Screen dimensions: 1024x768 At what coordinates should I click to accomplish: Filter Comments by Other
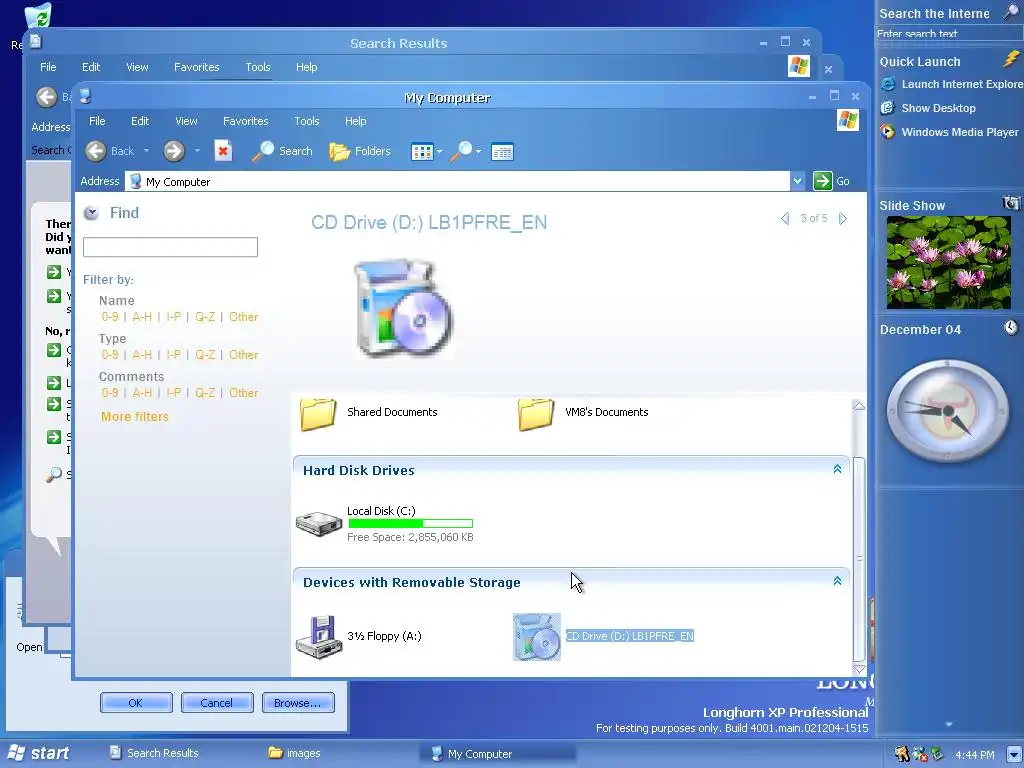tap(244, 392)
